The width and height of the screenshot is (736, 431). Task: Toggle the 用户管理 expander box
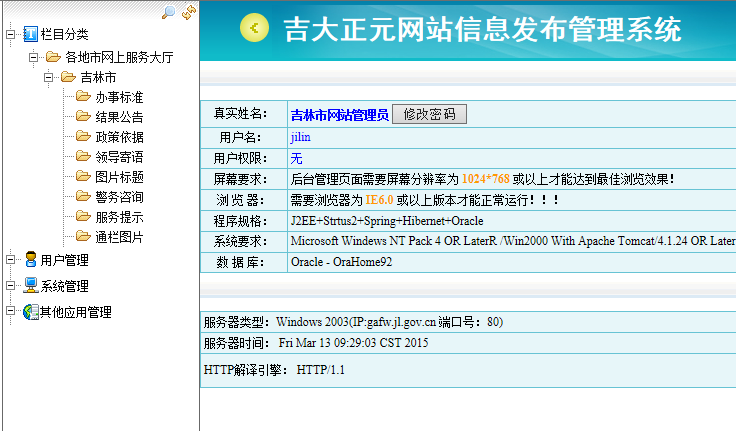click(10, 259)
